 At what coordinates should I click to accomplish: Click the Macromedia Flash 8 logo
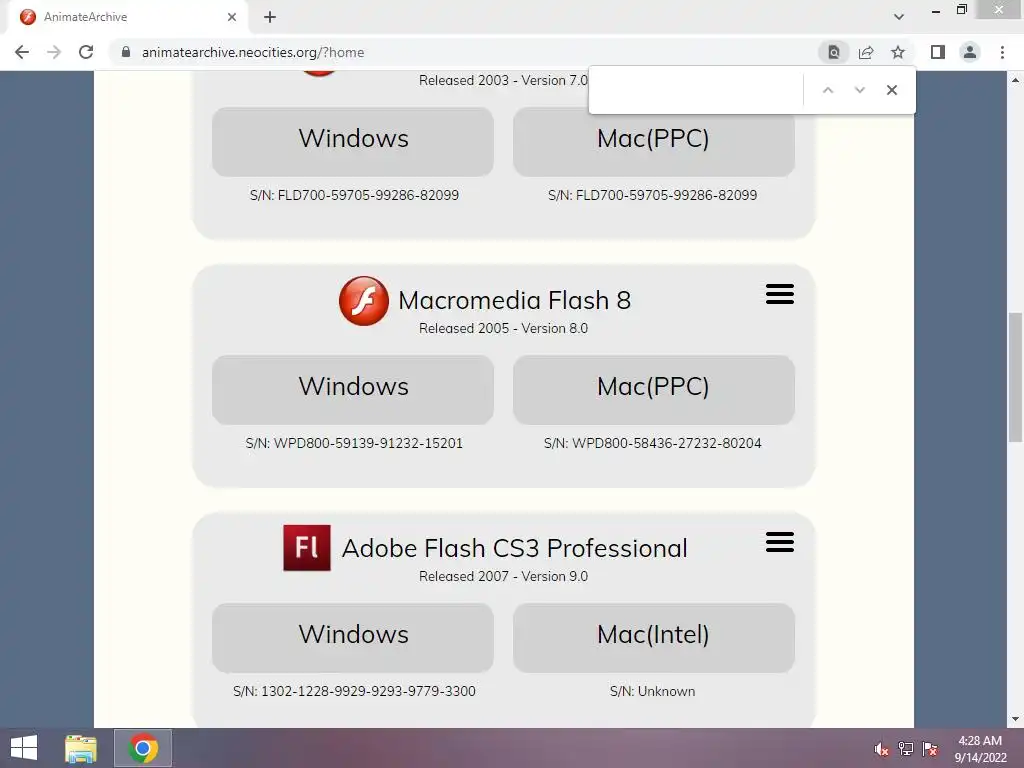point(364,300)
